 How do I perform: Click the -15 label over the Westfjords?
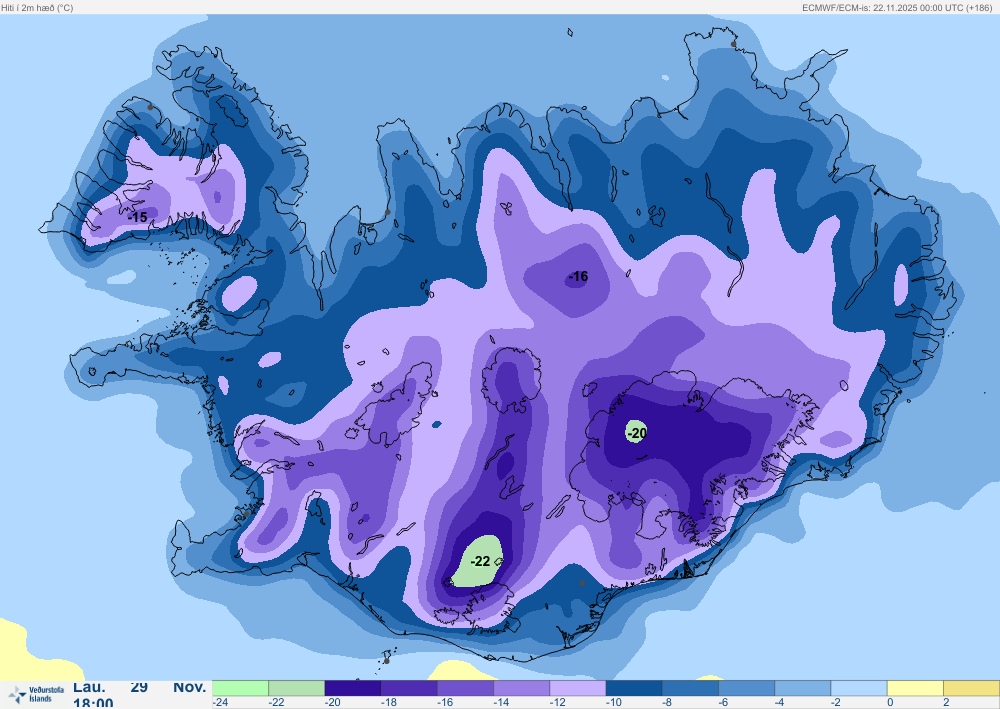coord(138,217)
